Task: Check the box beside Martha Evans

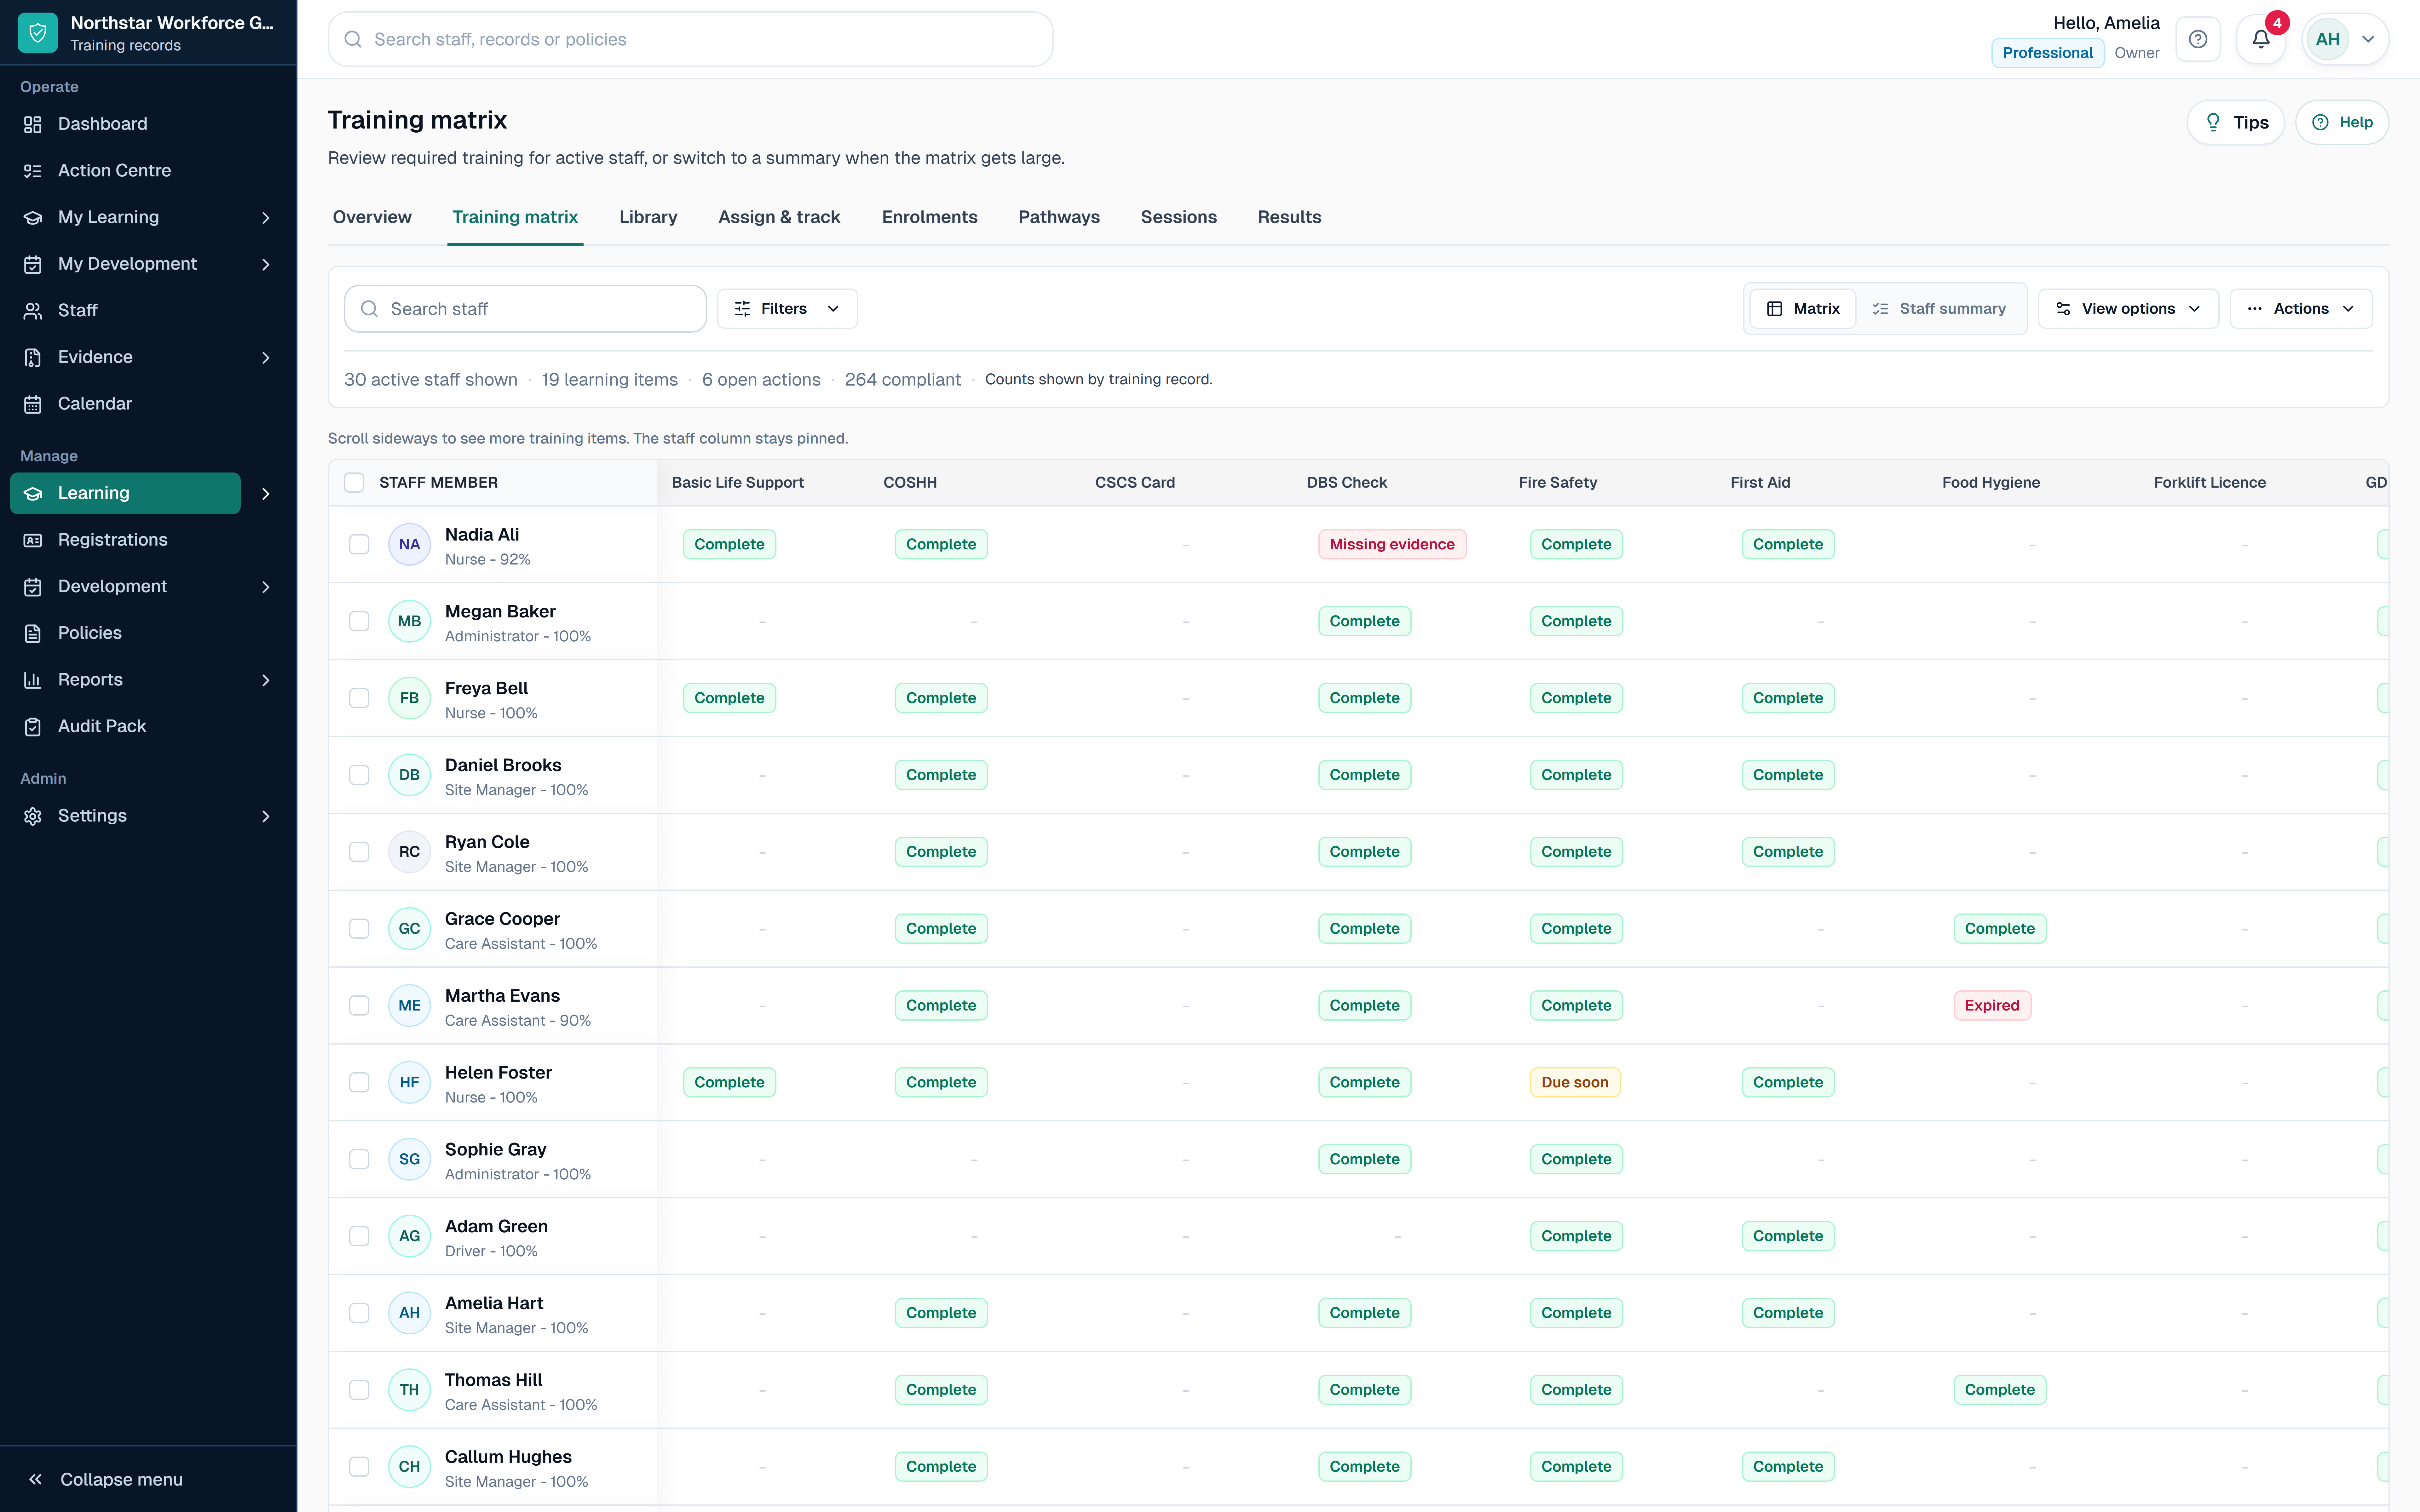Action: (x=359, y=1006)
